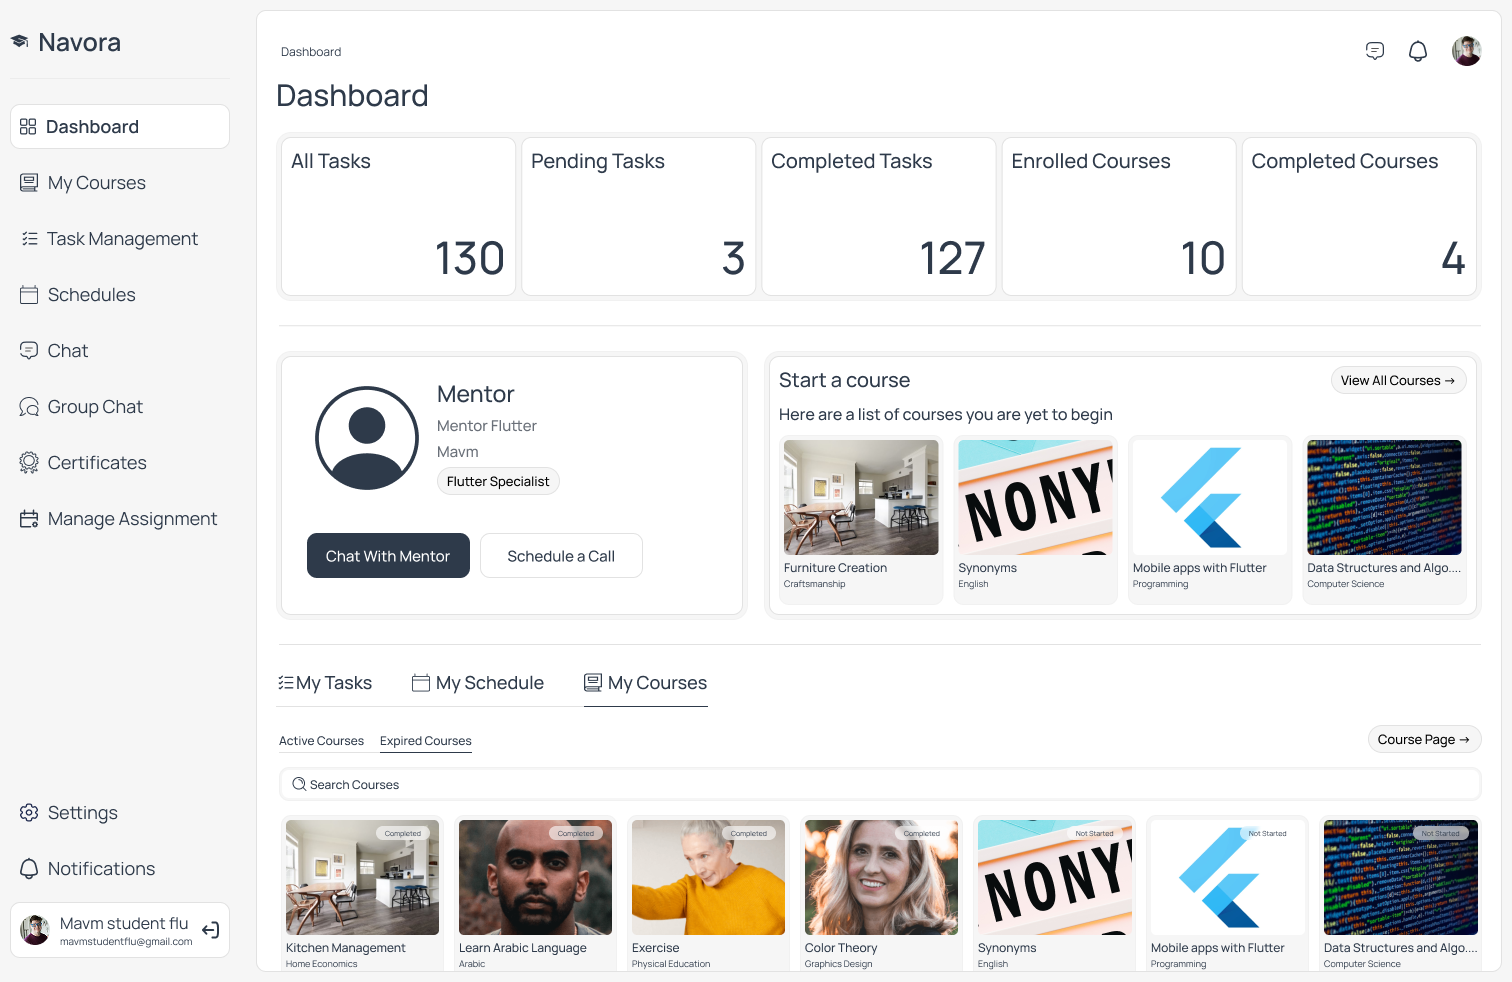The height and width of the screenshot is (982, 1512).
Task: Switch to the My Tasks tab
Action: 325,683
